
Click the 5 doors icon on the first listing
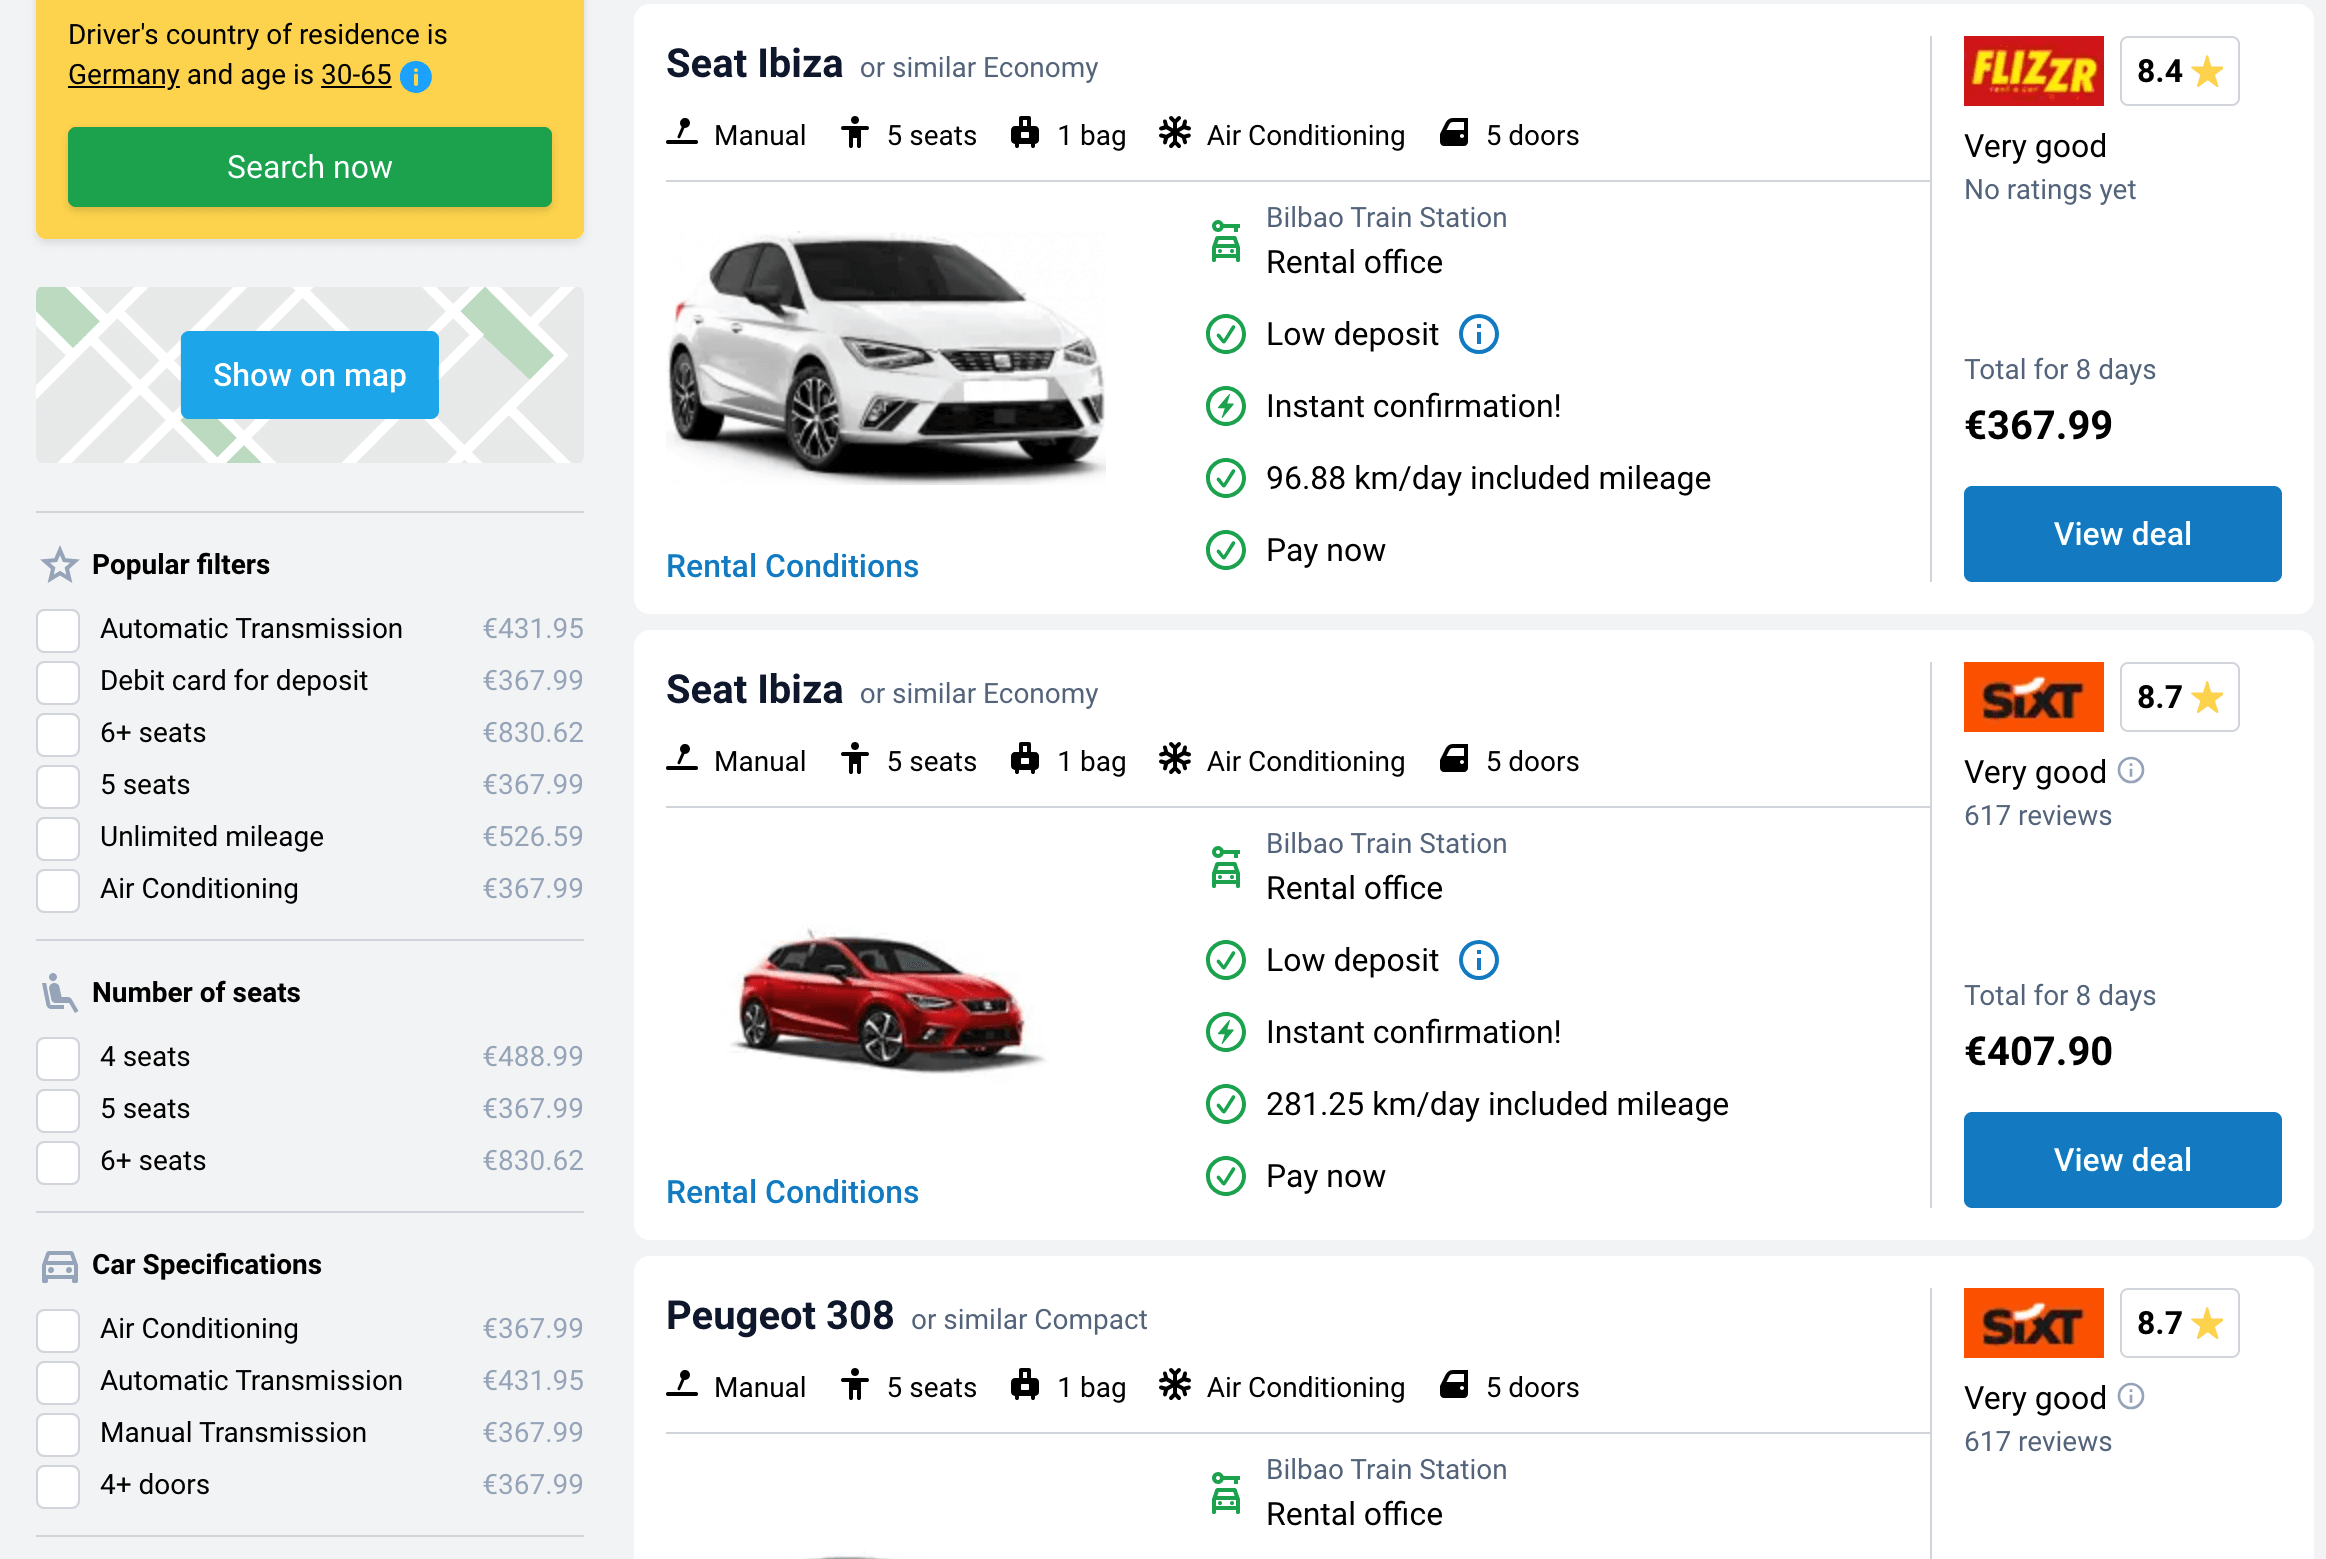click(x=1454, y=132)
